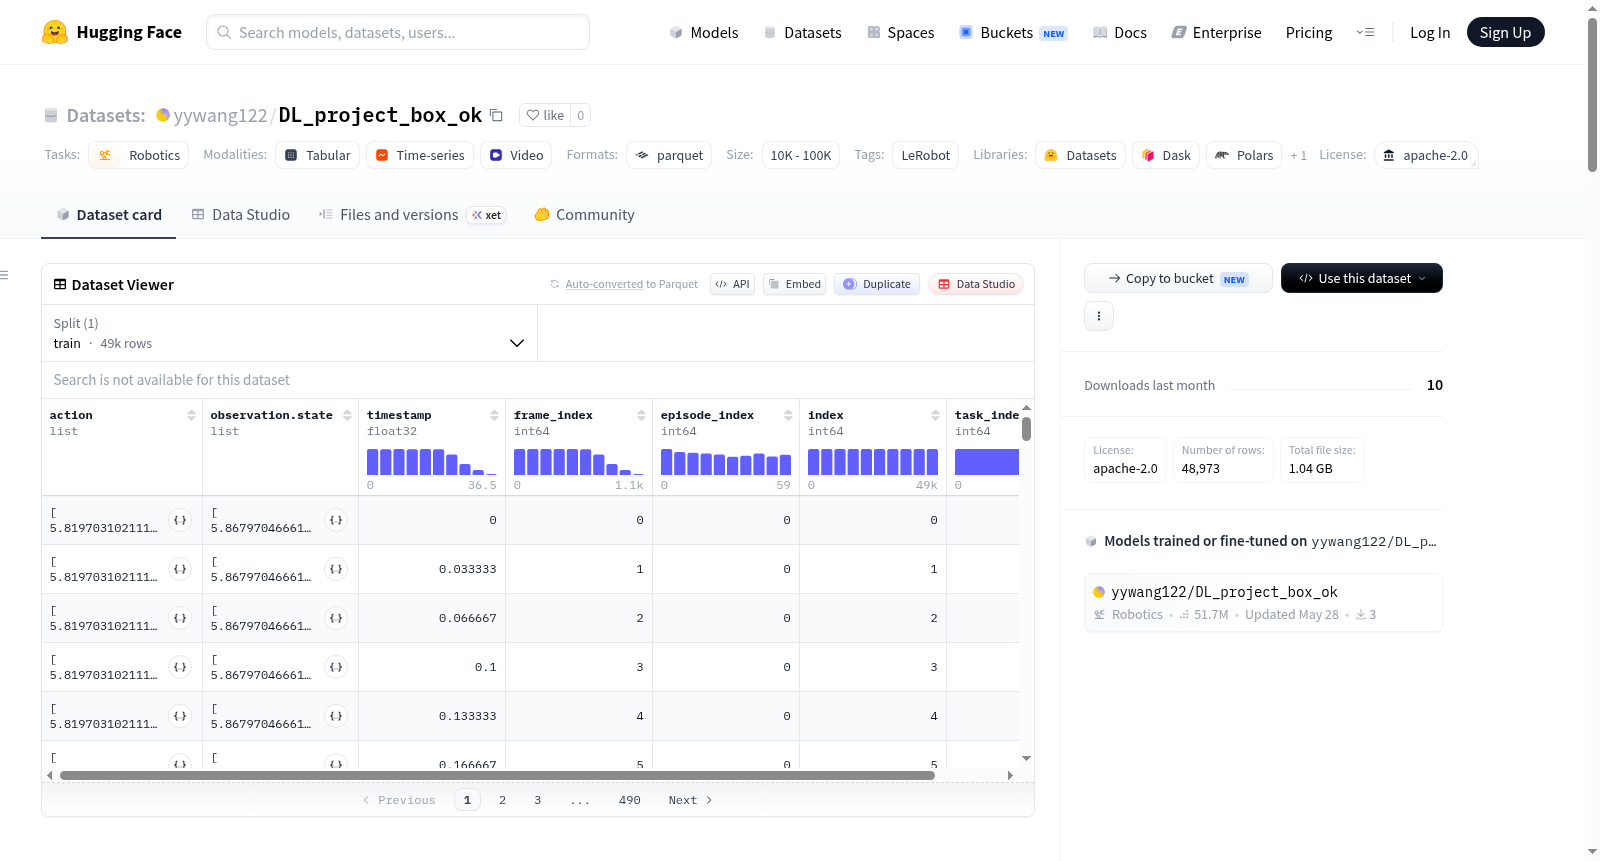Click Copy to bucket button

pyautogui.click(x=1178, y=278)
